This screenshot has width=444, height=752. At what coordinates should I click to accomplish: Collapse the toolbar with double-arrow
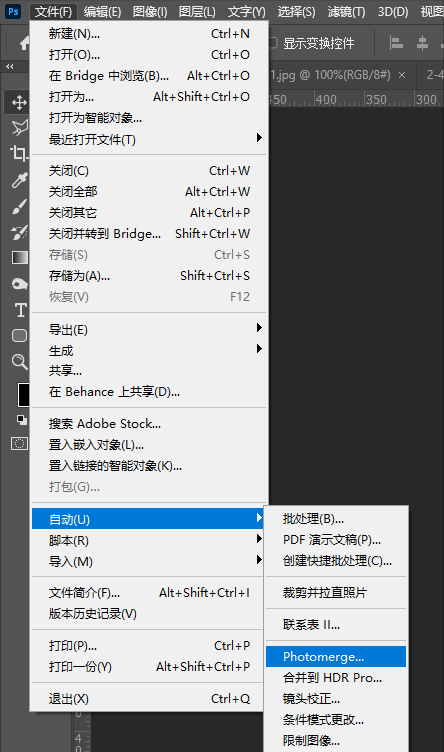point(10,67)
